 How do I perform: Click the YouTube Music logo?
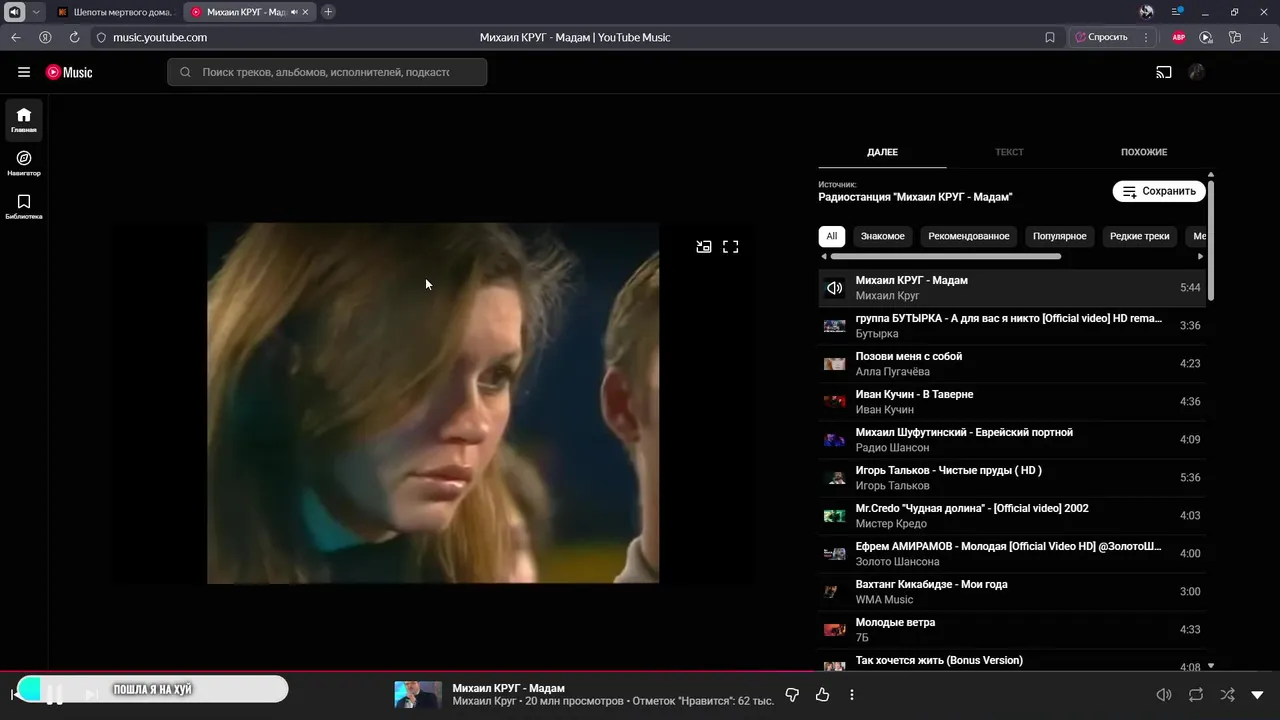click(x=69, y=72)
